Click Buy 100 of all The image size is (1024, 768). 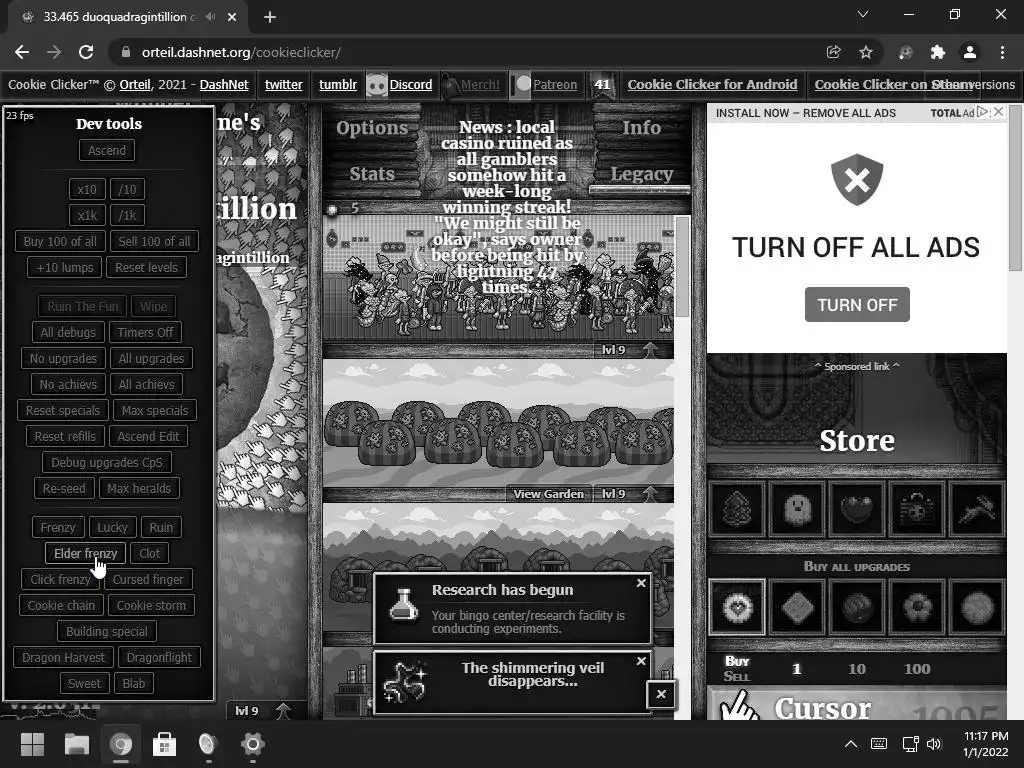click(x=60, y=241)
